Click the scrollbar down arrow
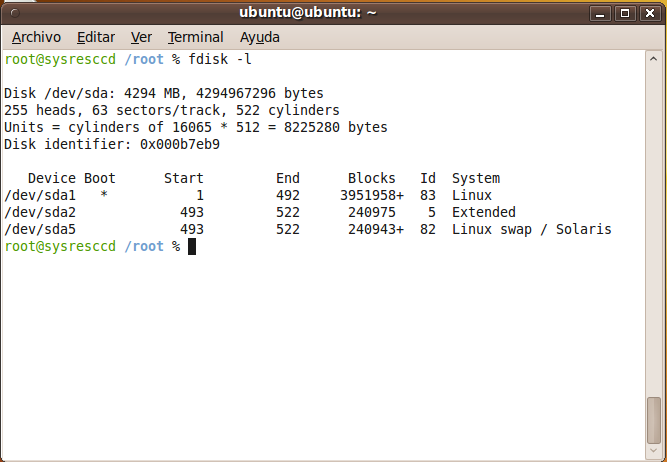The image size is (667, 462). point(653,451)
